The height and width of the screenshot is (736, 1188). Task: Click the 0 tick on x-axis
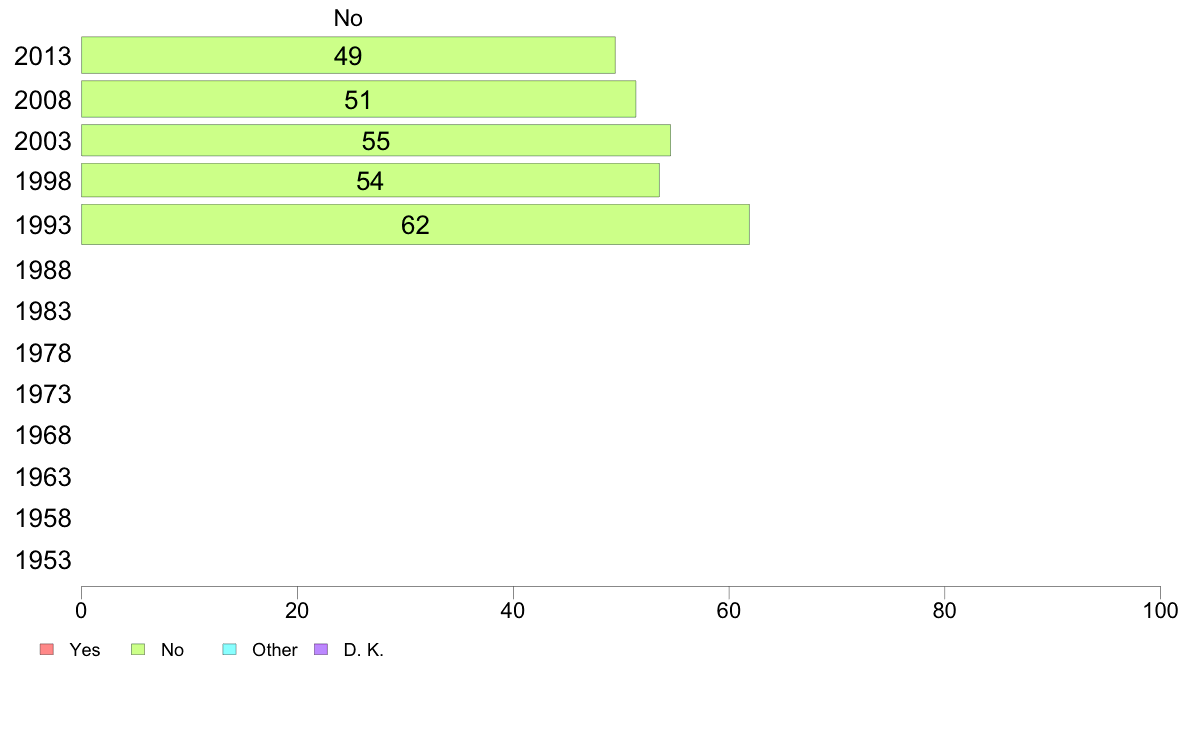tap(82, 610)
